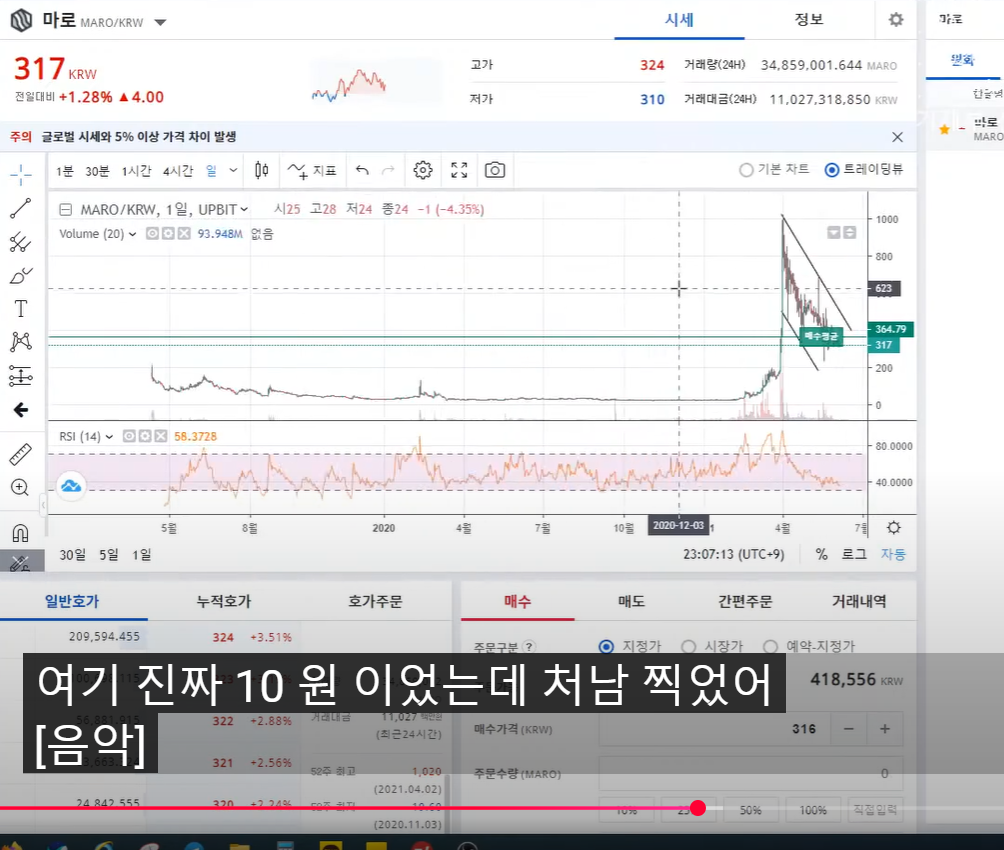
Task: Select the brush drawing tool
Action: coord(20,275)
